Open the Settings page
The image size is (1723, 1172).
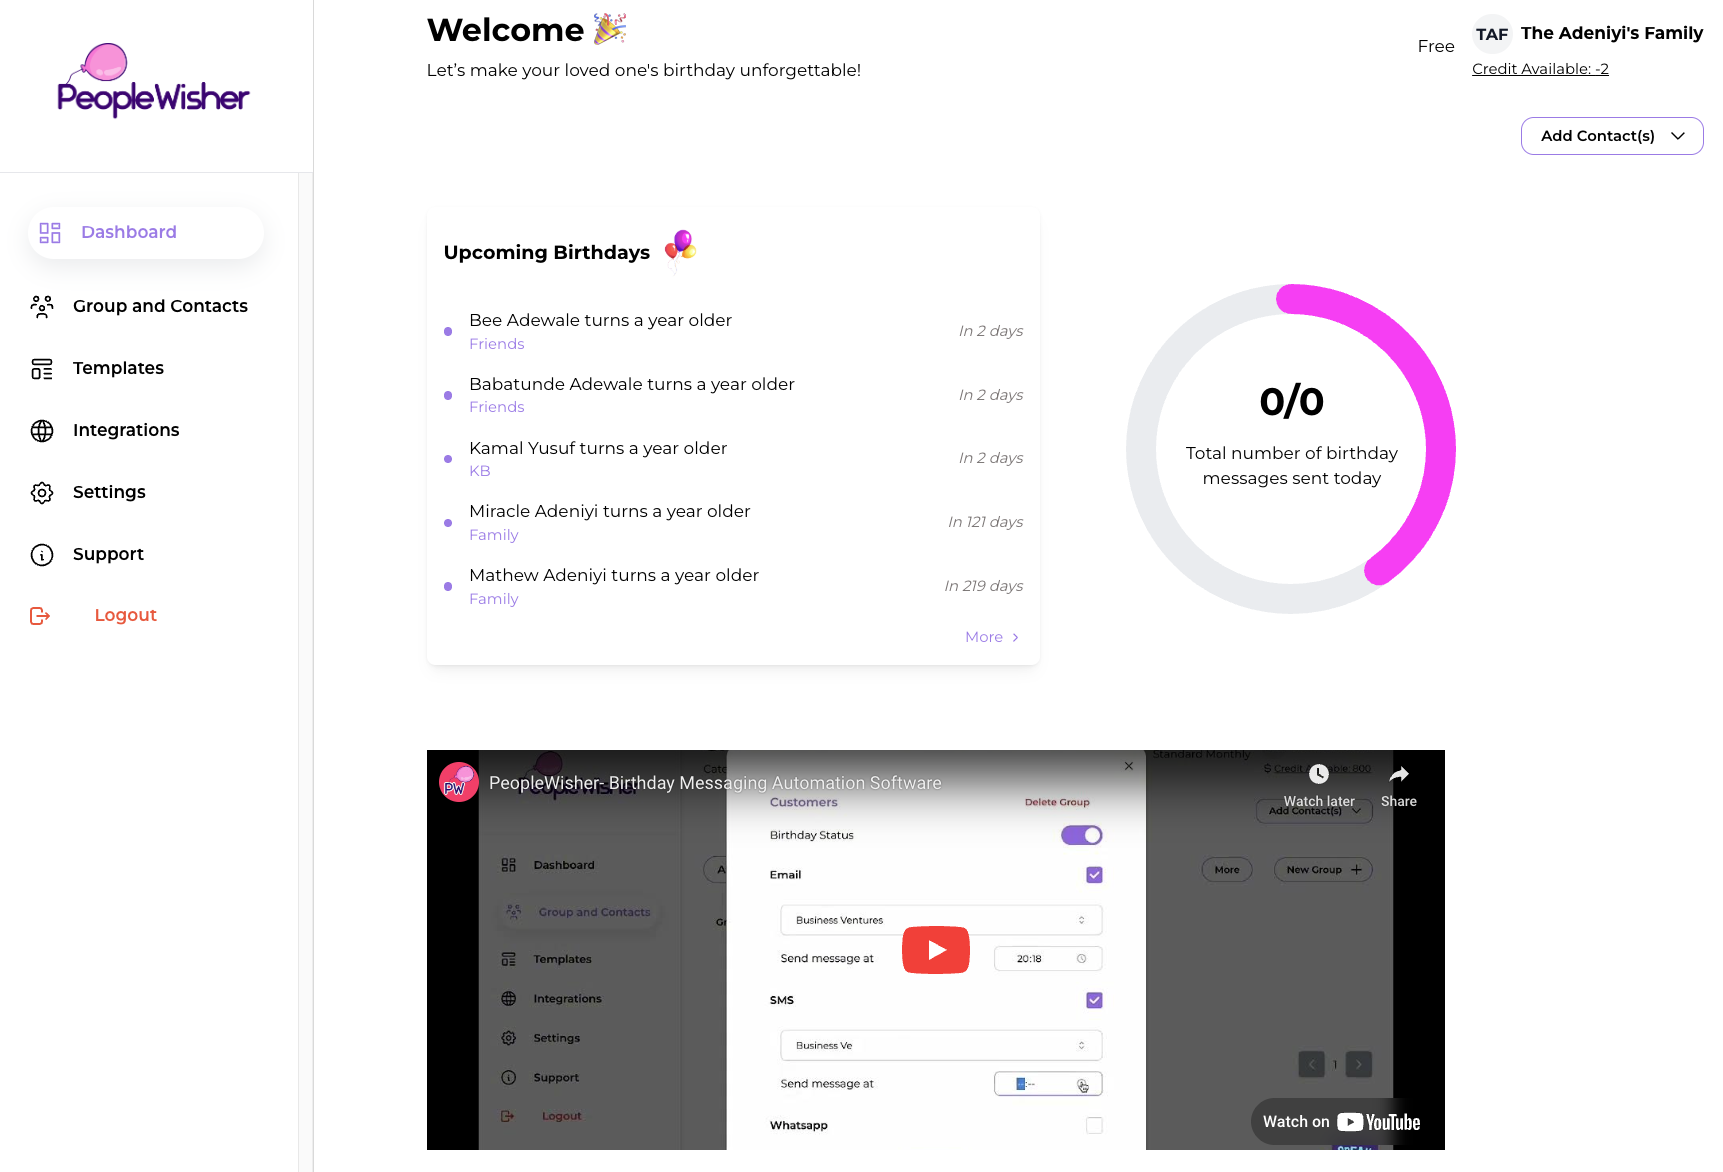pos(109,492)
